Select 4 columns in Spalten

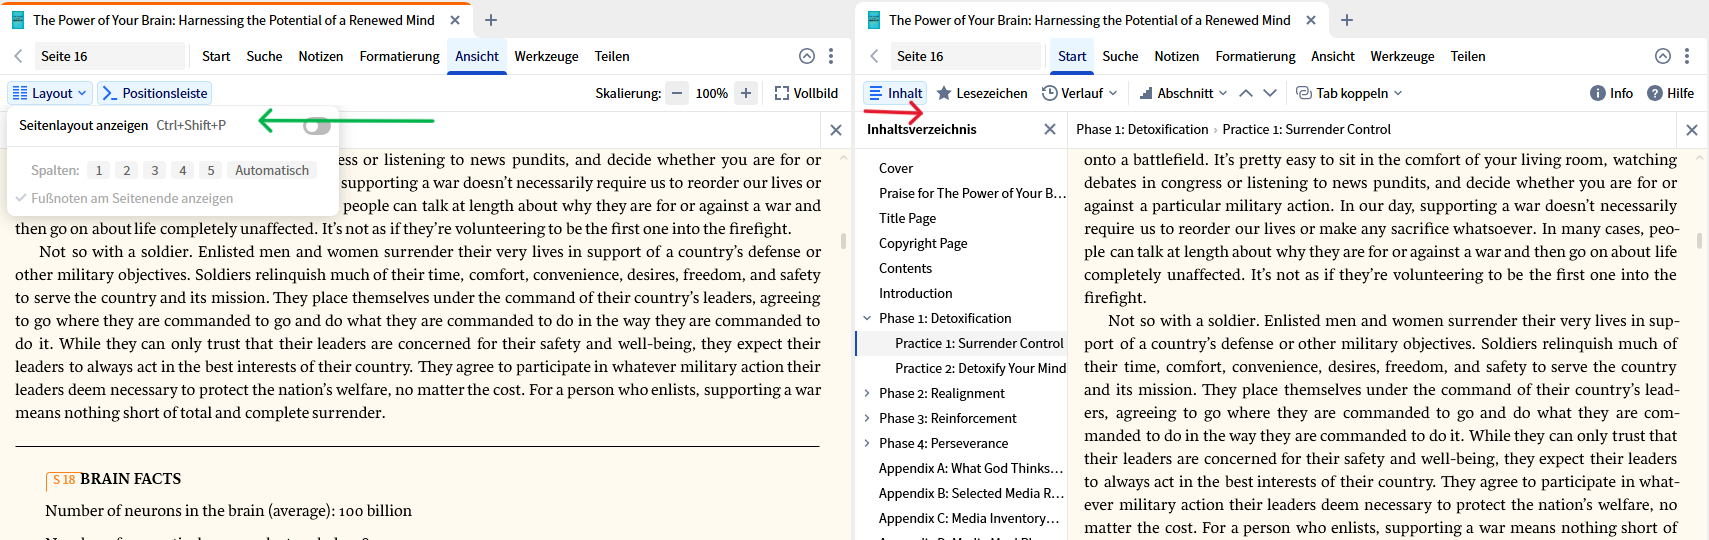tap(183, 170)
